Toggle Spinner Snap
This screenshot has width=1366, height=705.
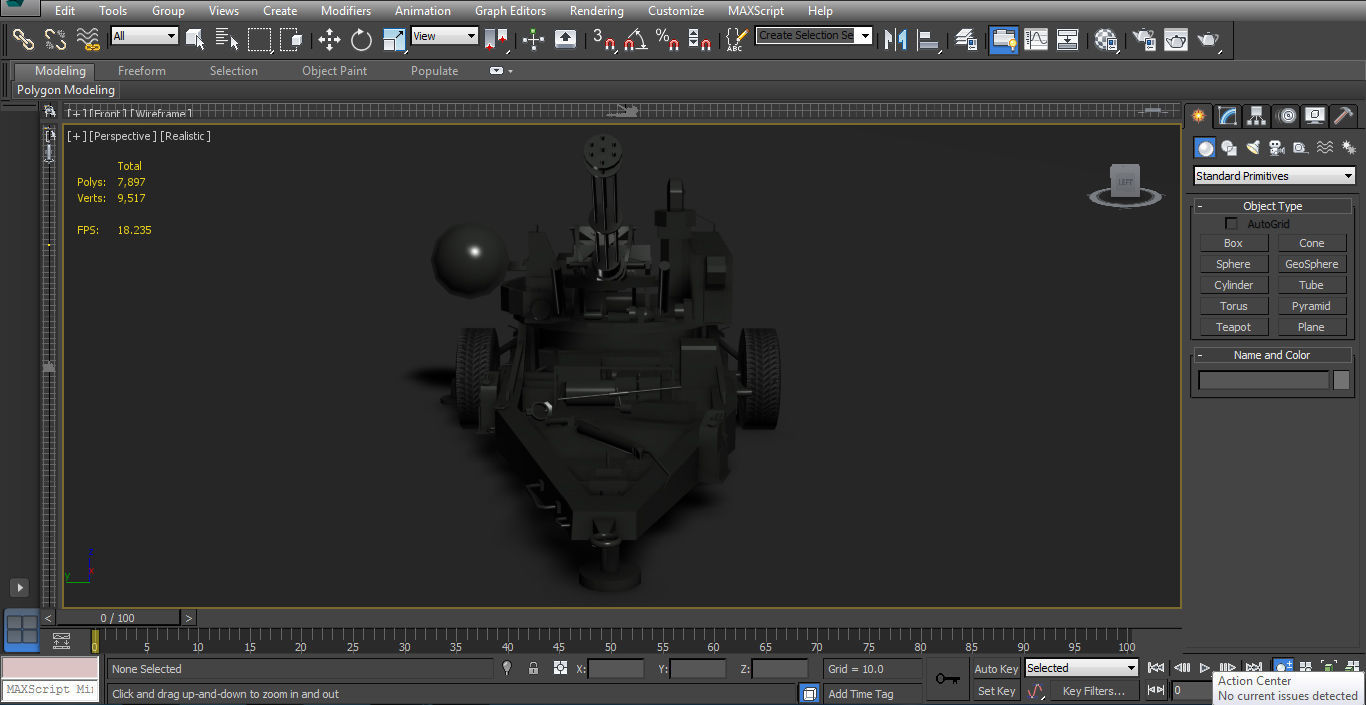[700, 40]
